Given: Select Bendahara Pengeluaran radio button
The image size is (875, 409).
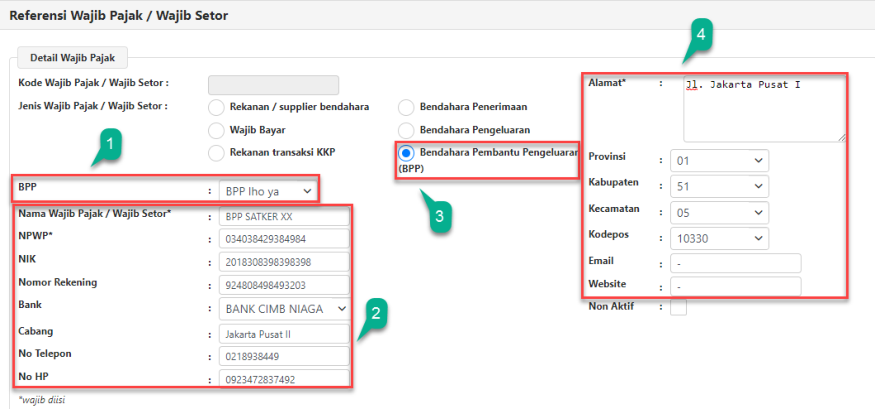Looking at the screenshot, I should [x=406, y=130].
